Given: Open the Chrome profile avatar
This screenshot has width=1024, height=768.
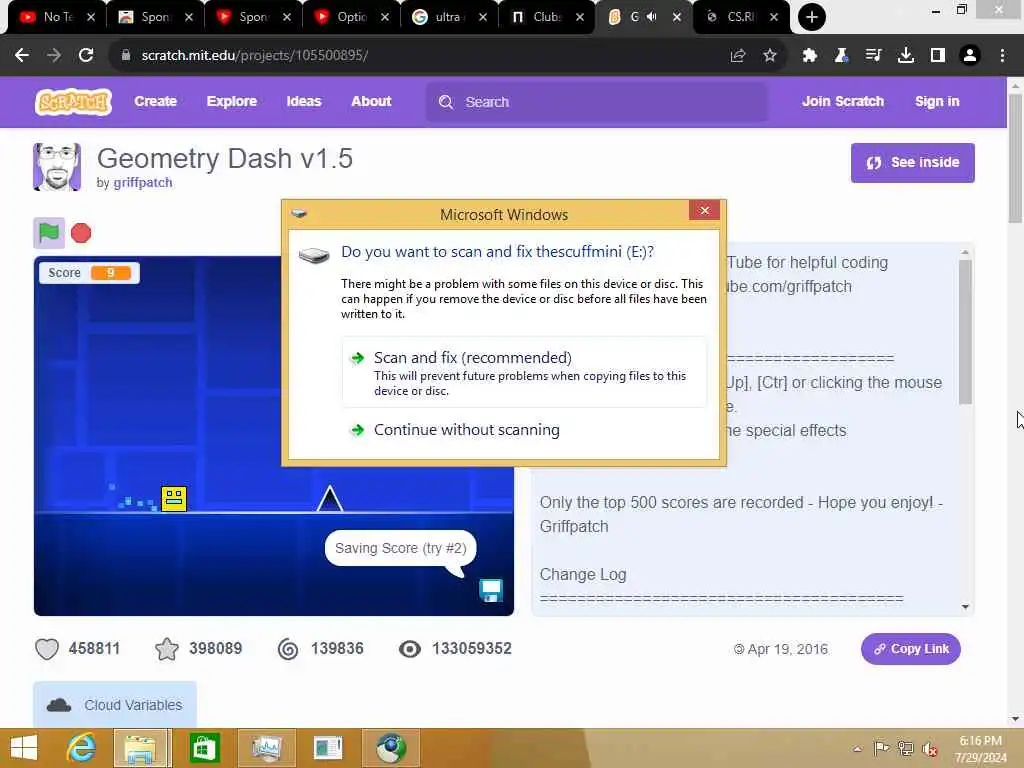Looking at the screenshot, I should 970,56.
